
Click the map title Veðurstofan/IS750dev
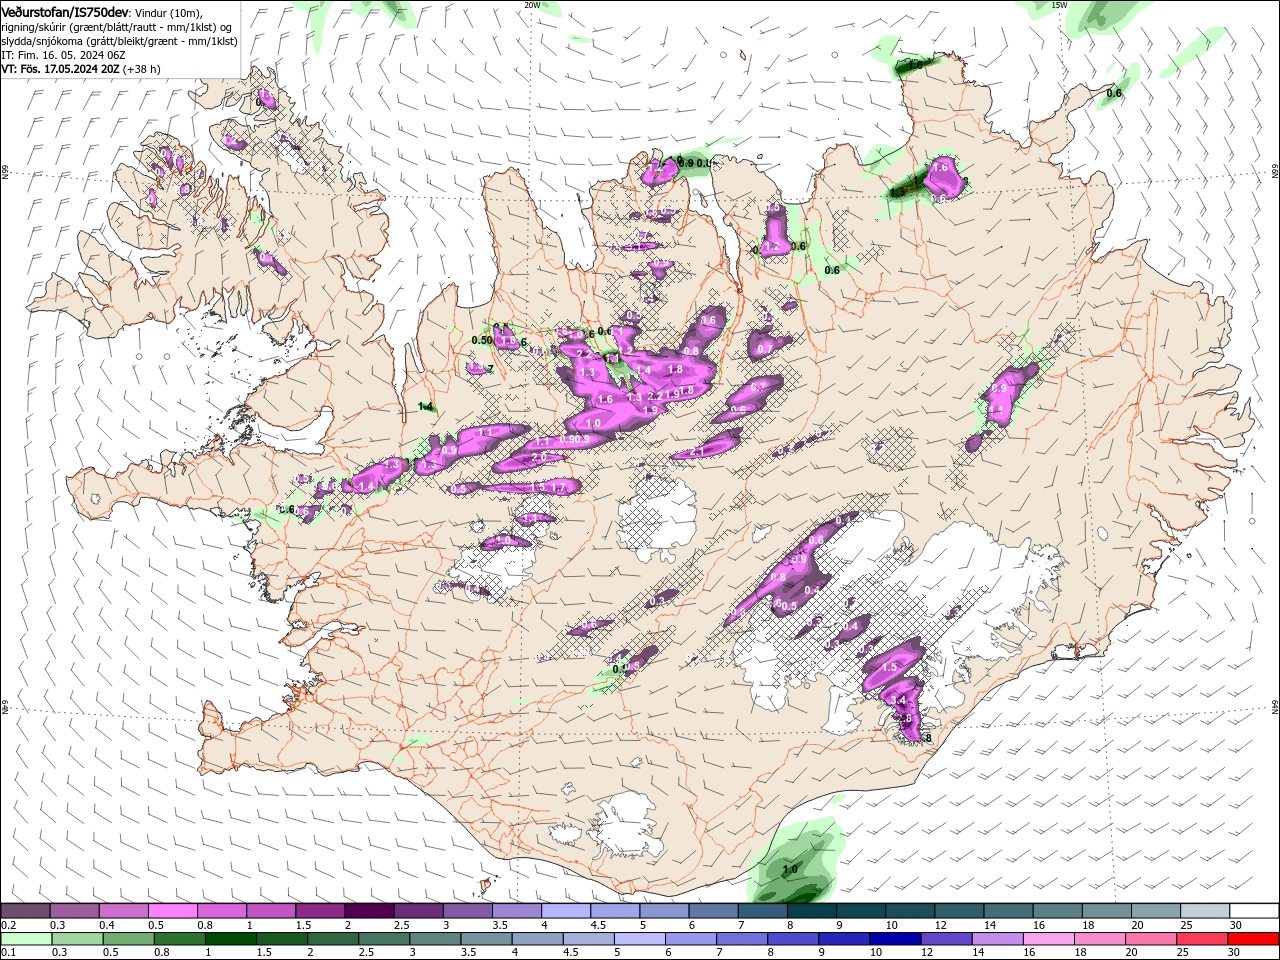(x=65, y=11)
